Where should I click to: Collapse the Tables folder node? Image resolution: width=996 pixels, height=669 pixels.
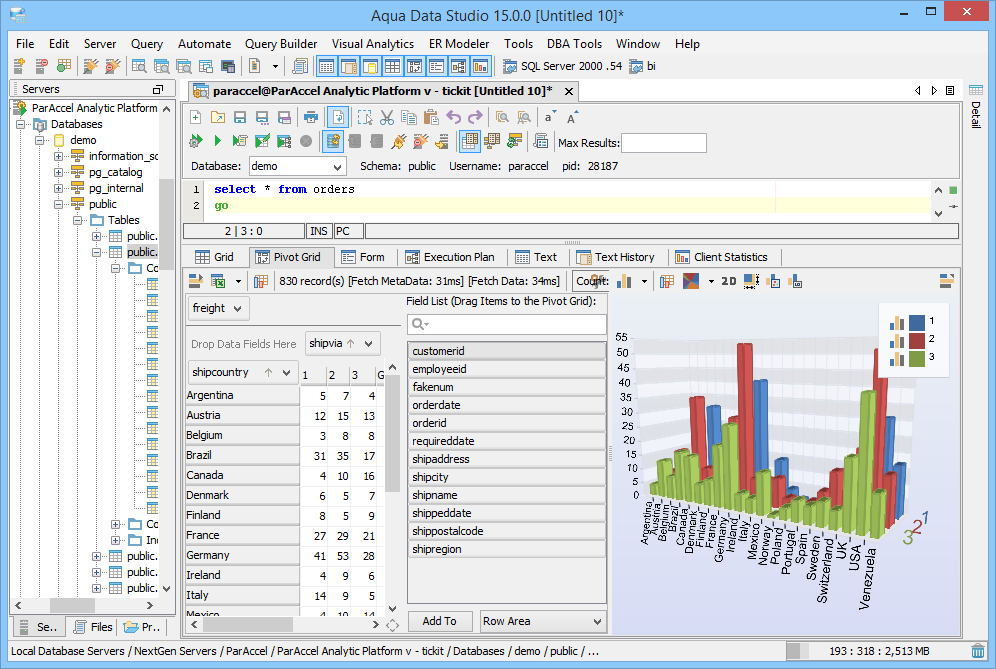pyautogui.click(x=77, y=220)
